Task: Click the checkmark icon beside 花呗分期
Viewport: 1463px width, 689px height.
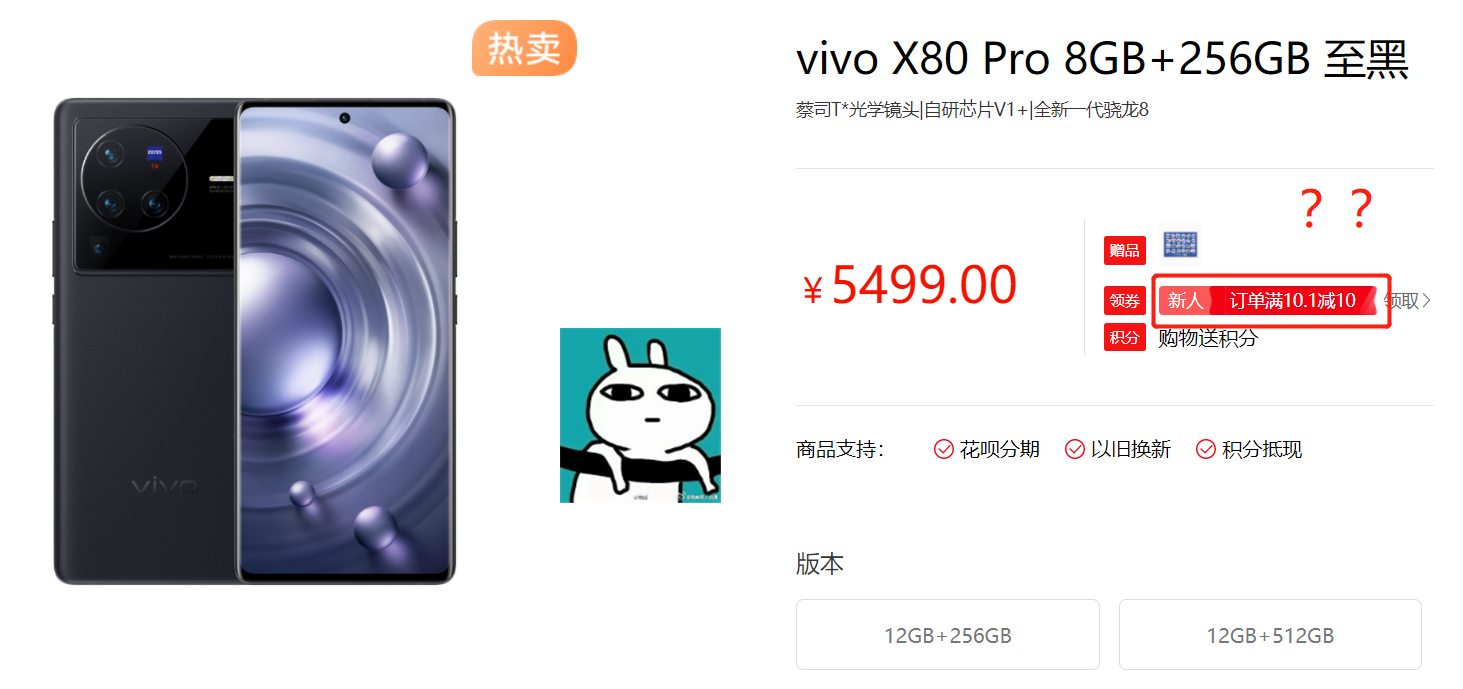Action: coord(943,450)
